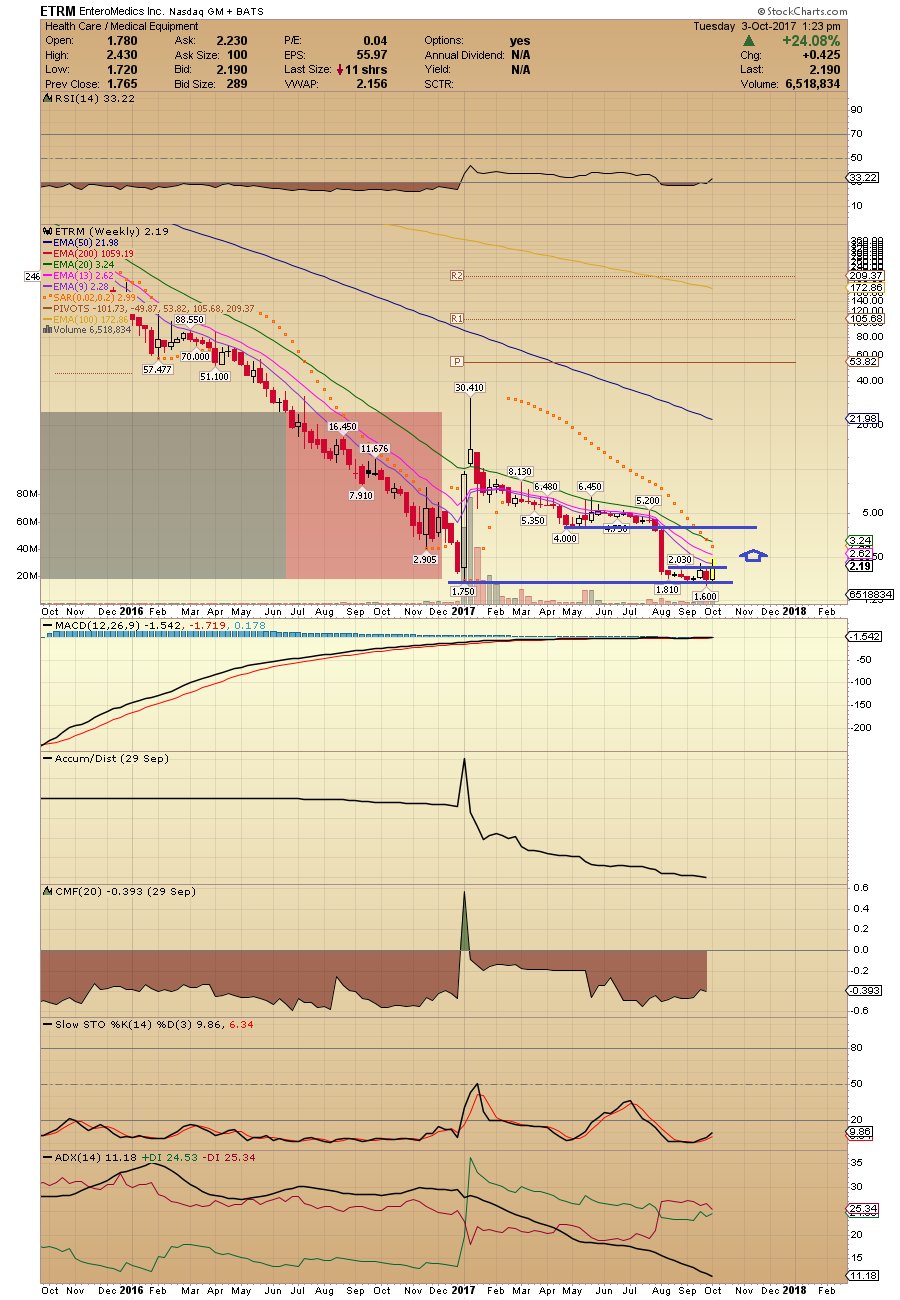The width and height of the screenshot is (900, 1300).
Task: Click the R1 pivot marker
Action: (458, 319)
